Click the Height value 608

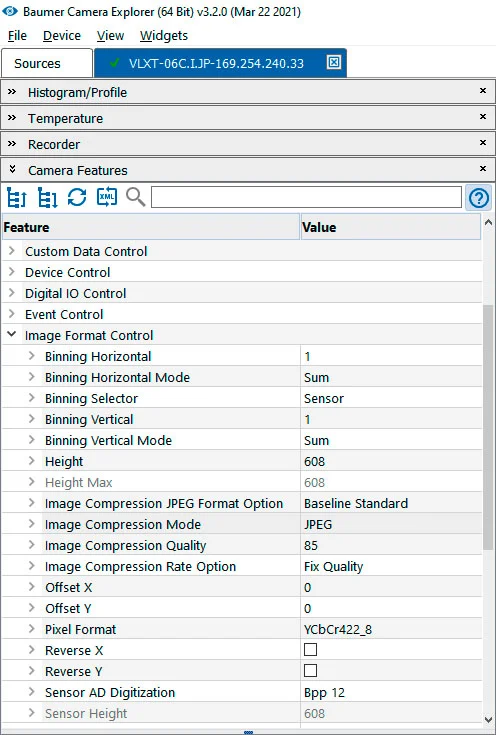pos(315,461)
